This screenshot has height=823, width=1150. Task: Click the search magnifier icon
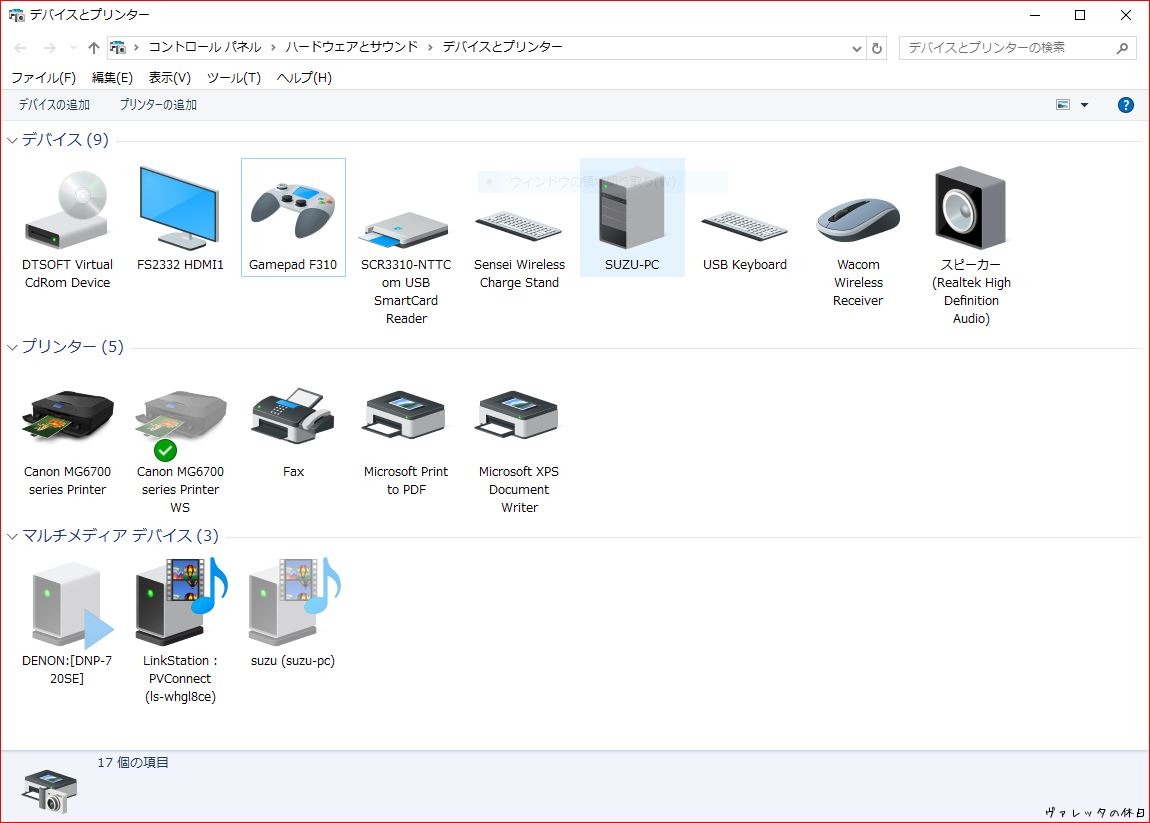coord(1122,48)
